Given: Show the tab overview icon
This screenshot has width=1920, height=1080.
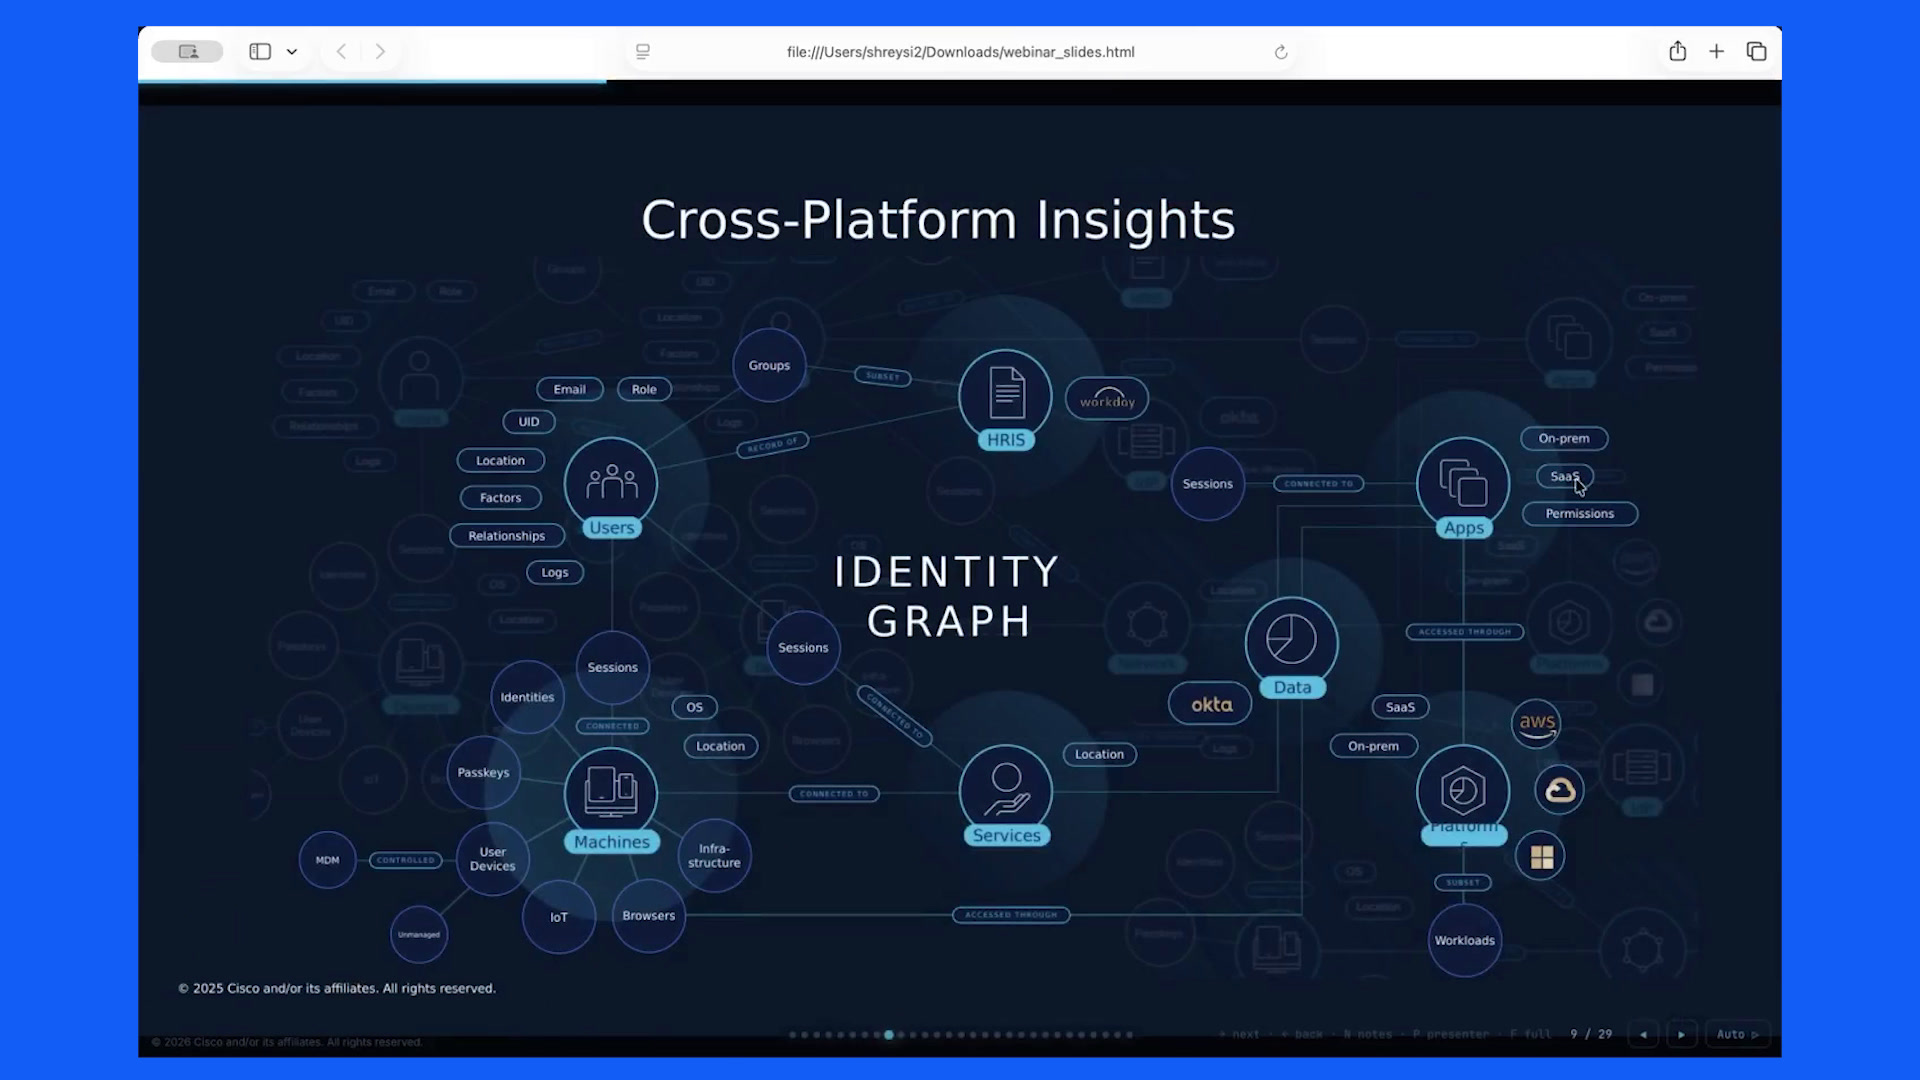Looking at the screenshot, I should [1756, 51].
